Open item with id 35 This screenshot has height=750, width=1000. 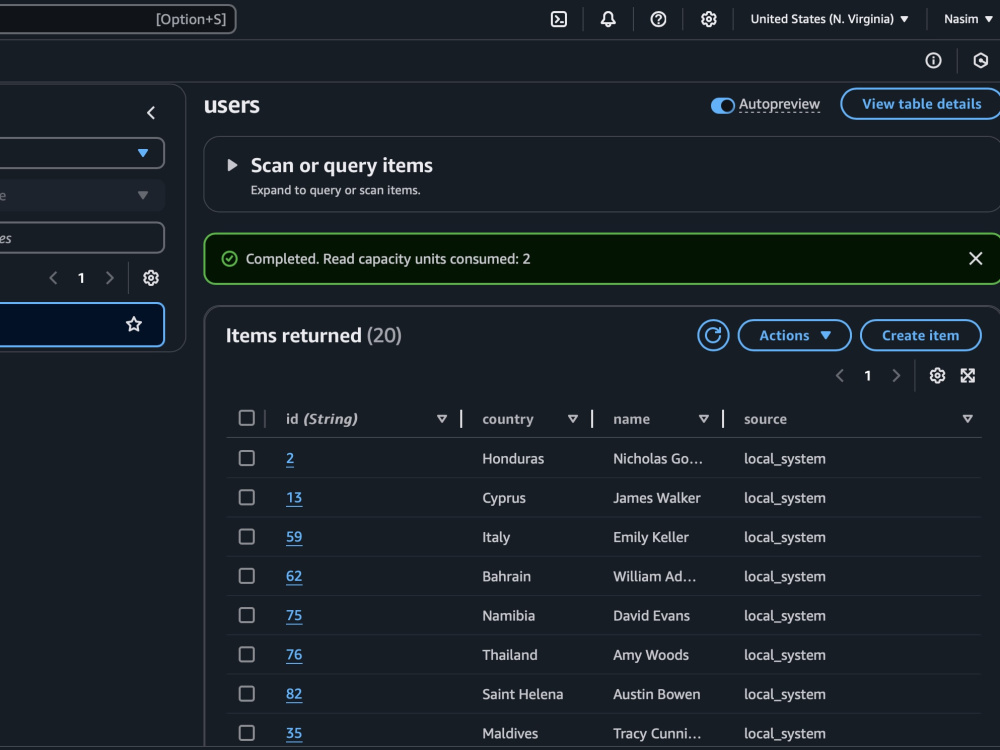coord(294,733)
